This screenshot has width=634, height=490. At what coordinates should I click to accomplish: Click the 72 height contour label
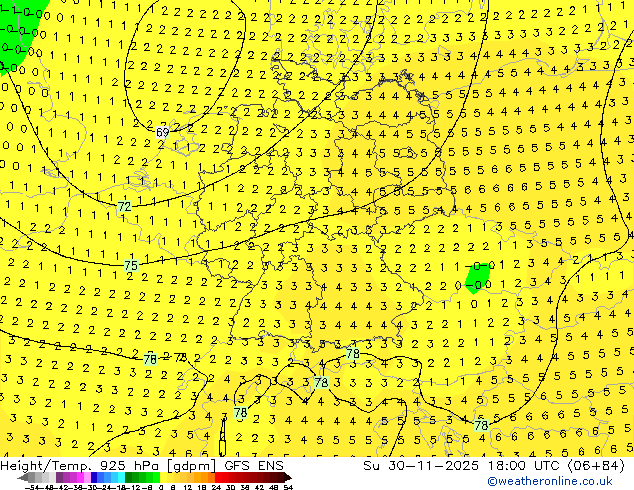125,207
